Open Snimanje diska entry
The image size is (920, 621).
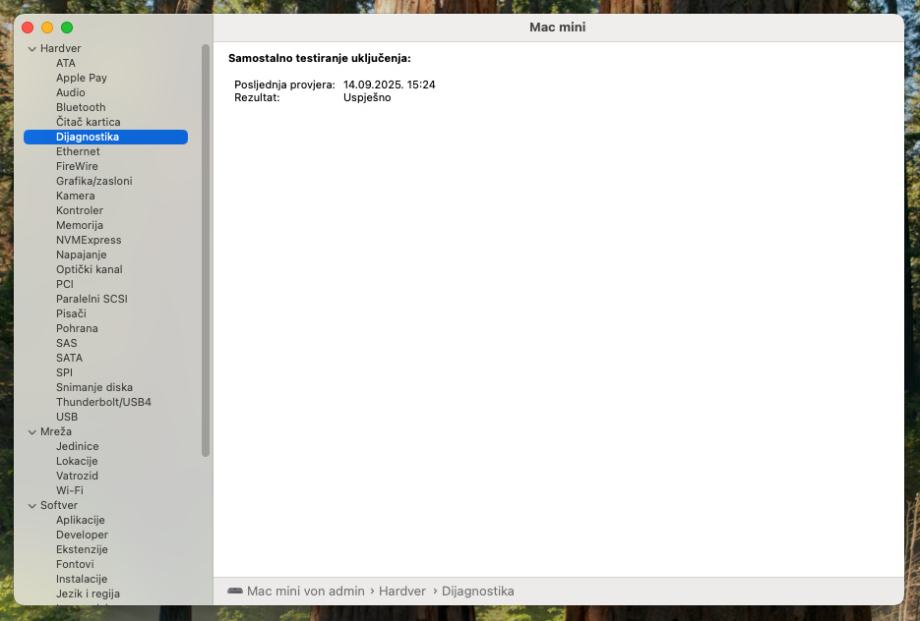94,387
